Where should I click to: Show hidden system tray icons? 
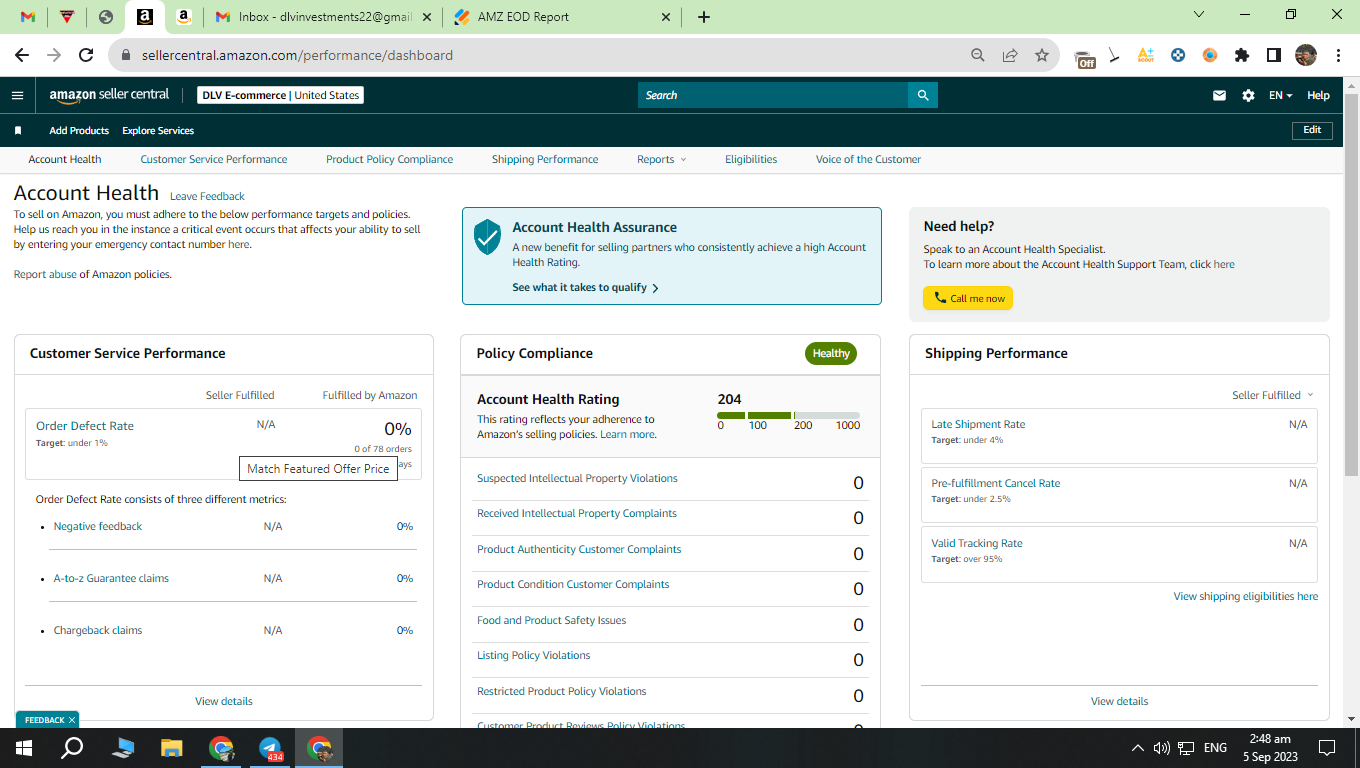coord(1137,748)
